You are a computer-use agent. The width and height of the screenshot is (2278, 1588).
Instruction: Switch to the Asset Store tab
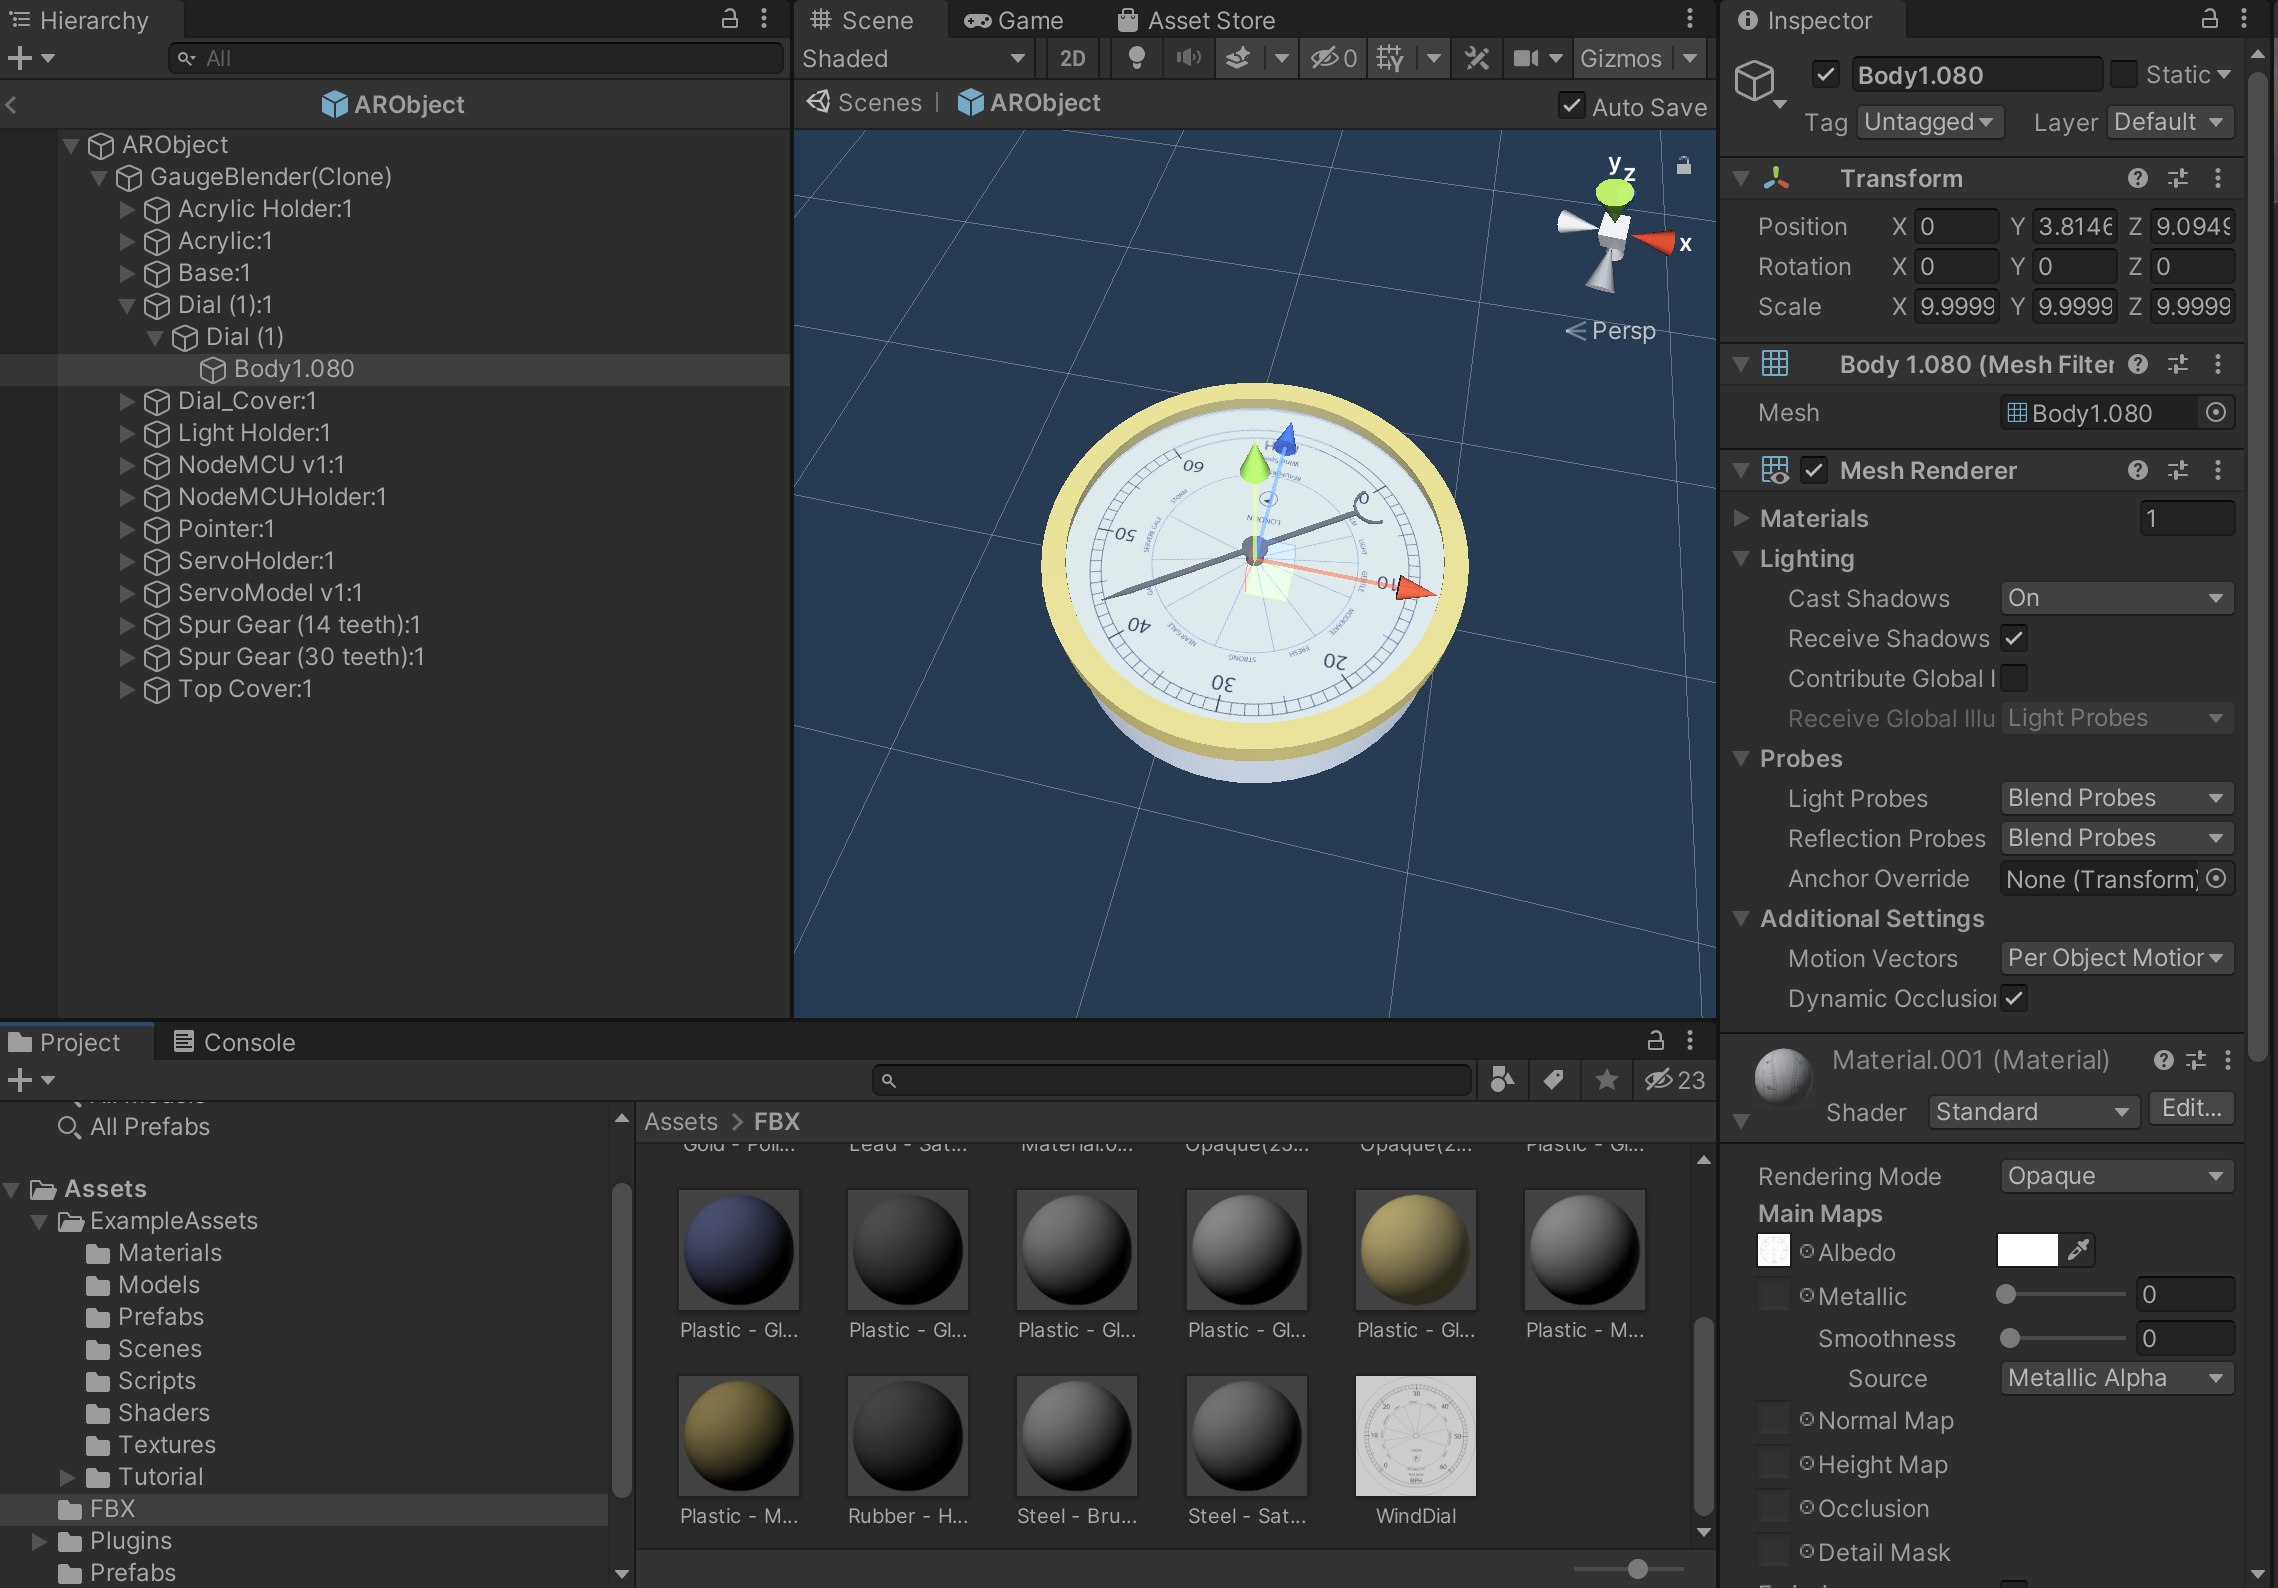point(1197,20)
